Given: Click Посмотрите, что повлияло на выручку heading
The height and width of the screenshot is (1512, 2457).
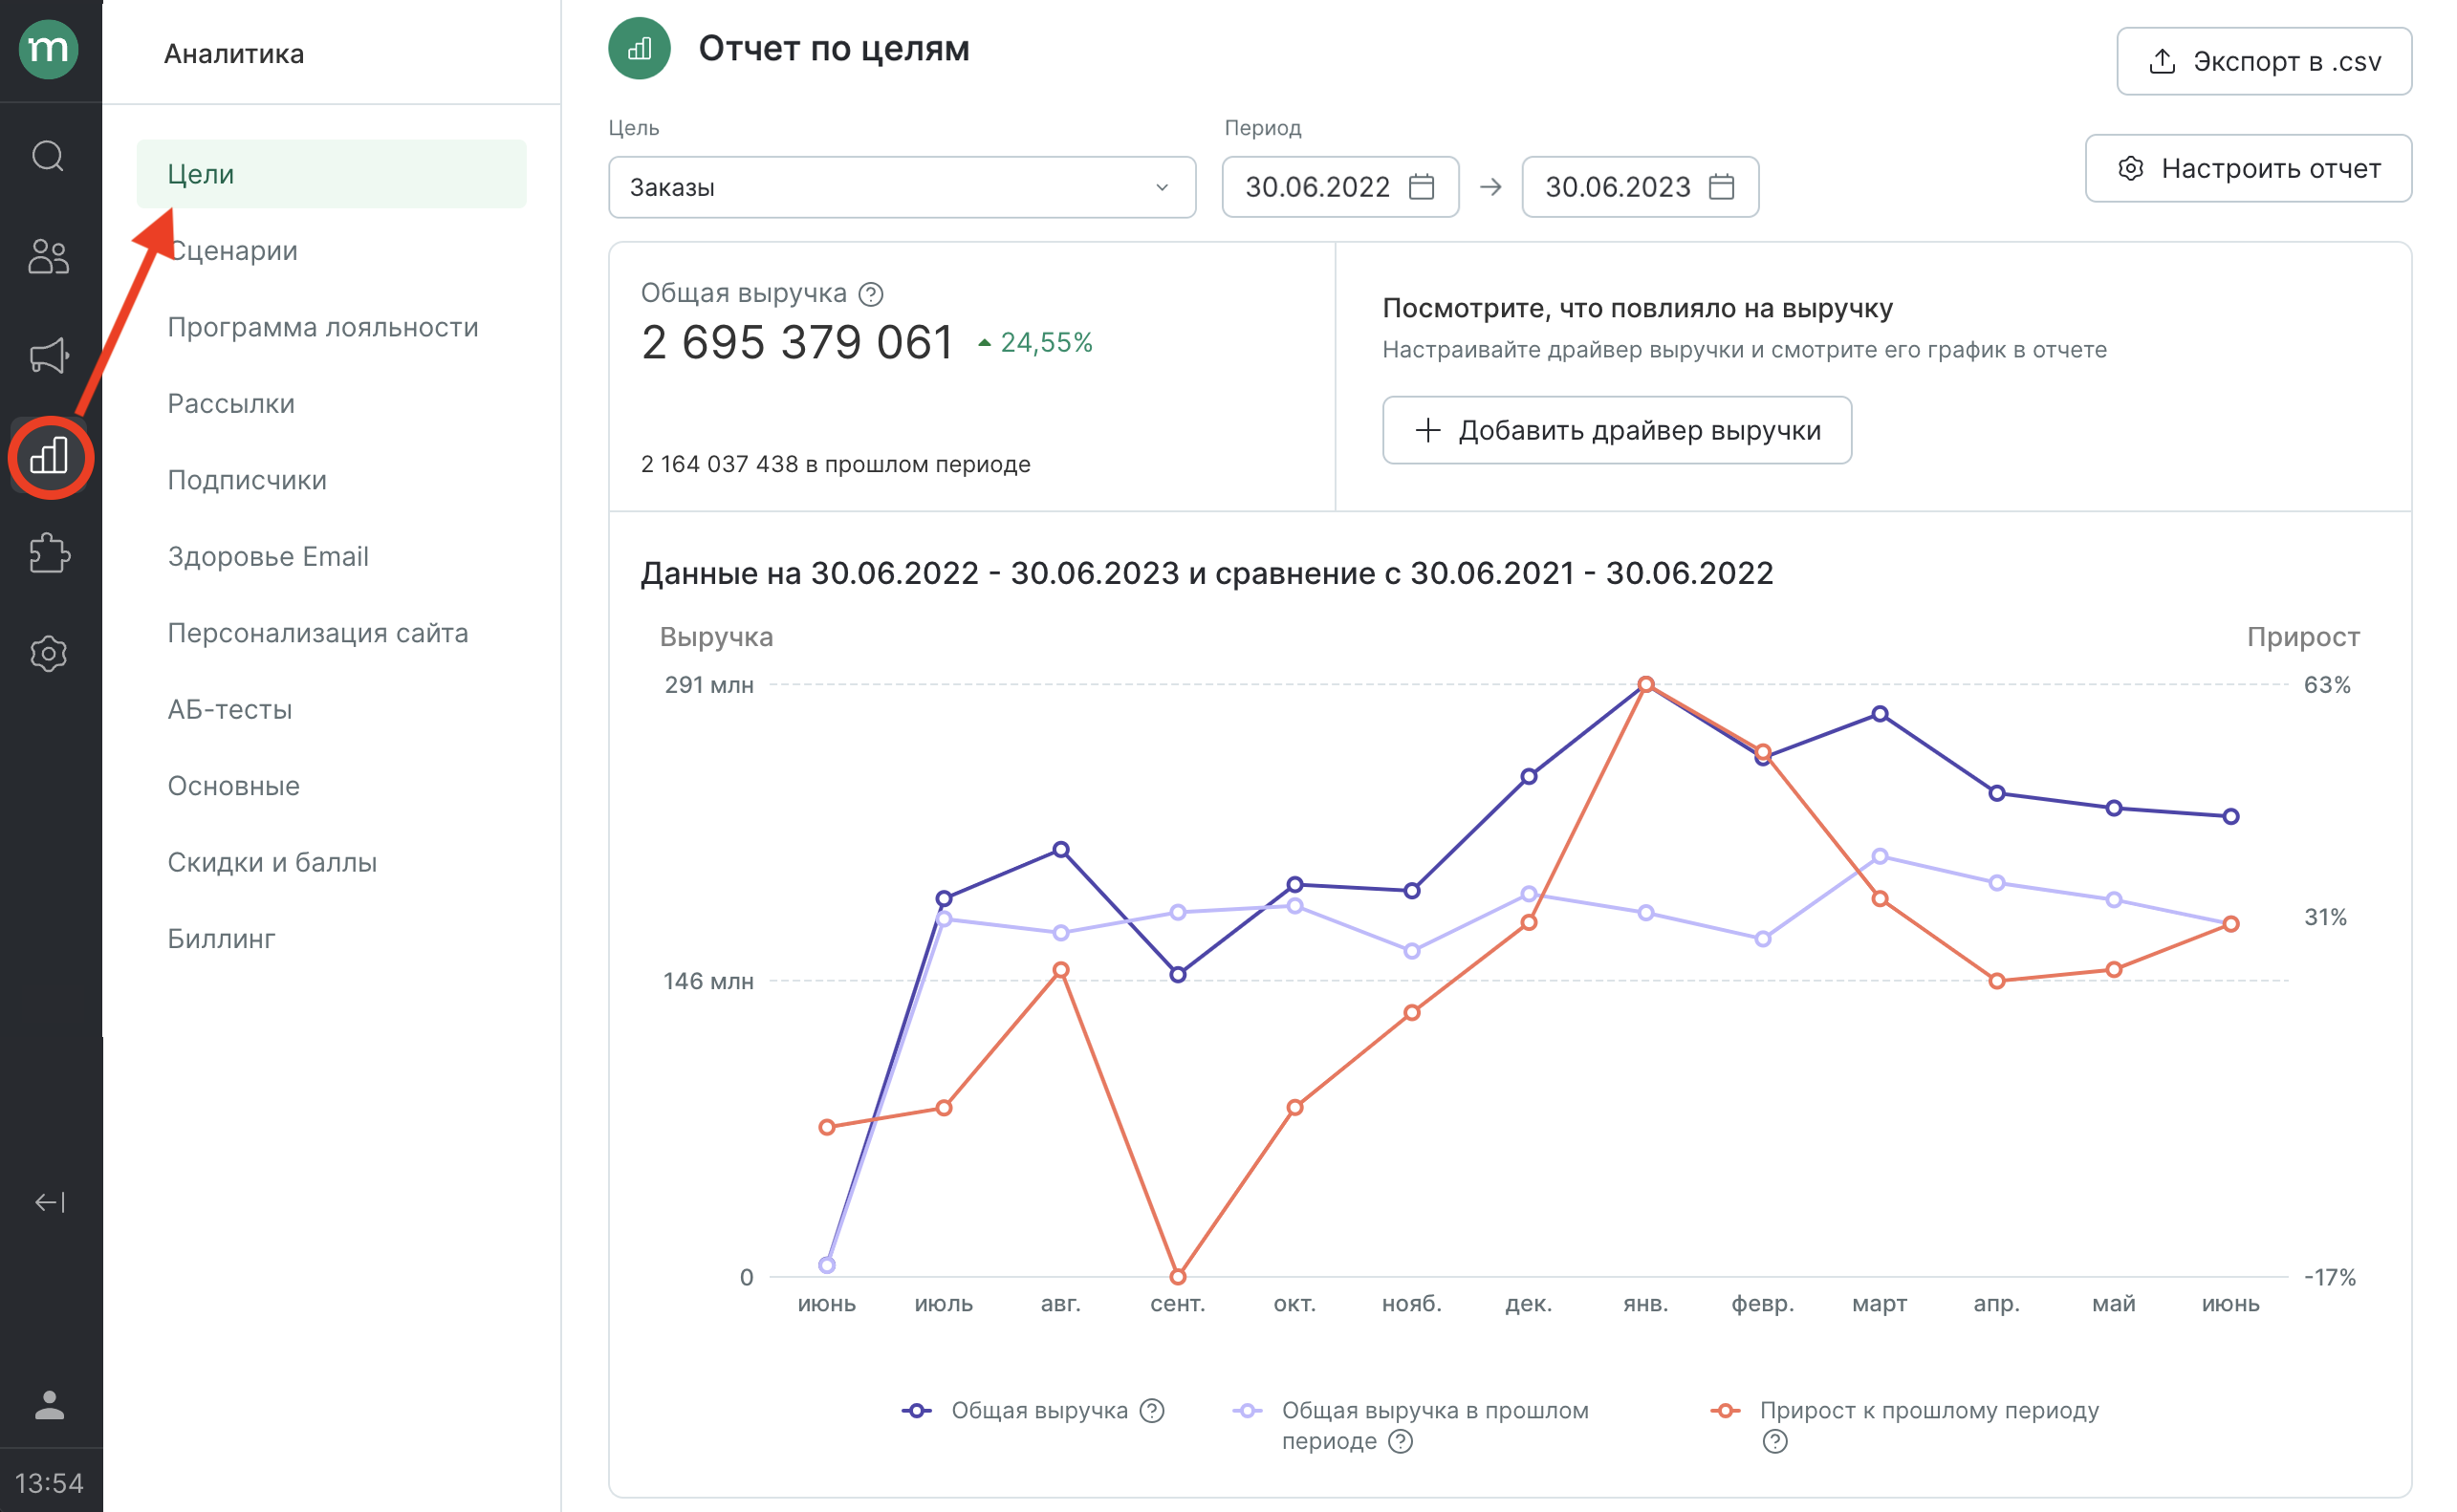Looking at the screenshot, I should tap(1636, 308).
